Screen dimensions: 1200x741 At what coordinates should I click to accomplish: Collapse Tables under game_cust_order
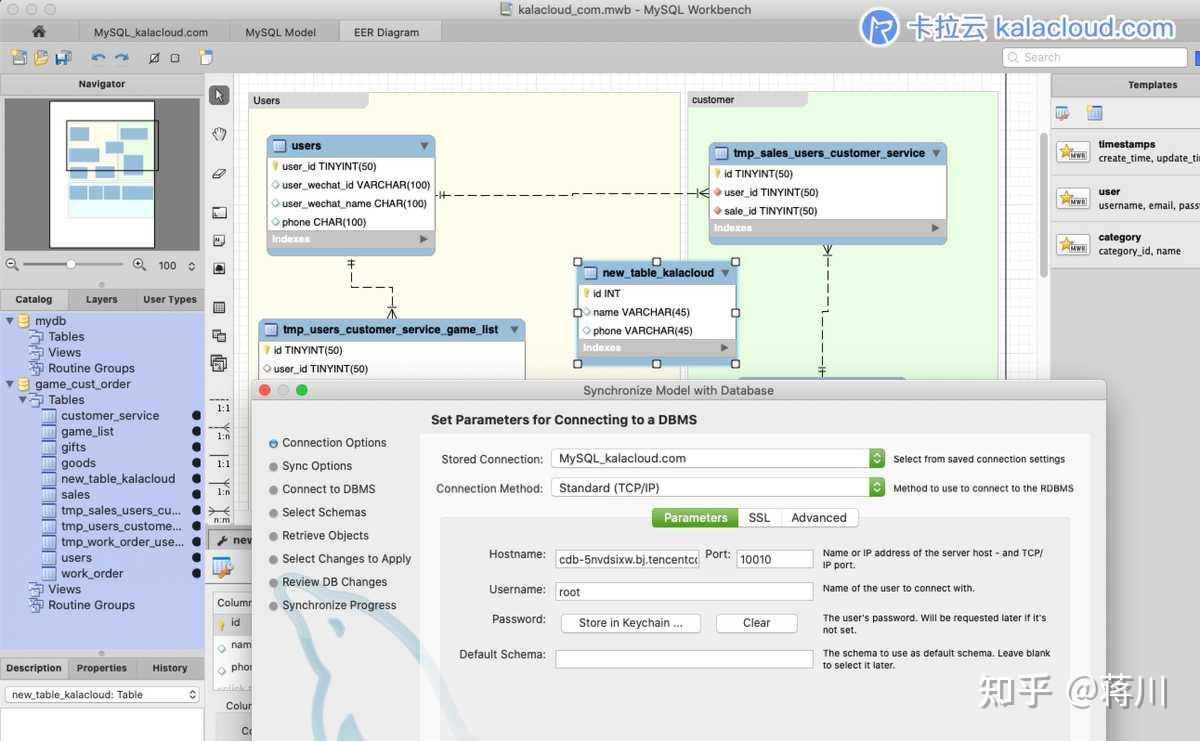[22, 400]
